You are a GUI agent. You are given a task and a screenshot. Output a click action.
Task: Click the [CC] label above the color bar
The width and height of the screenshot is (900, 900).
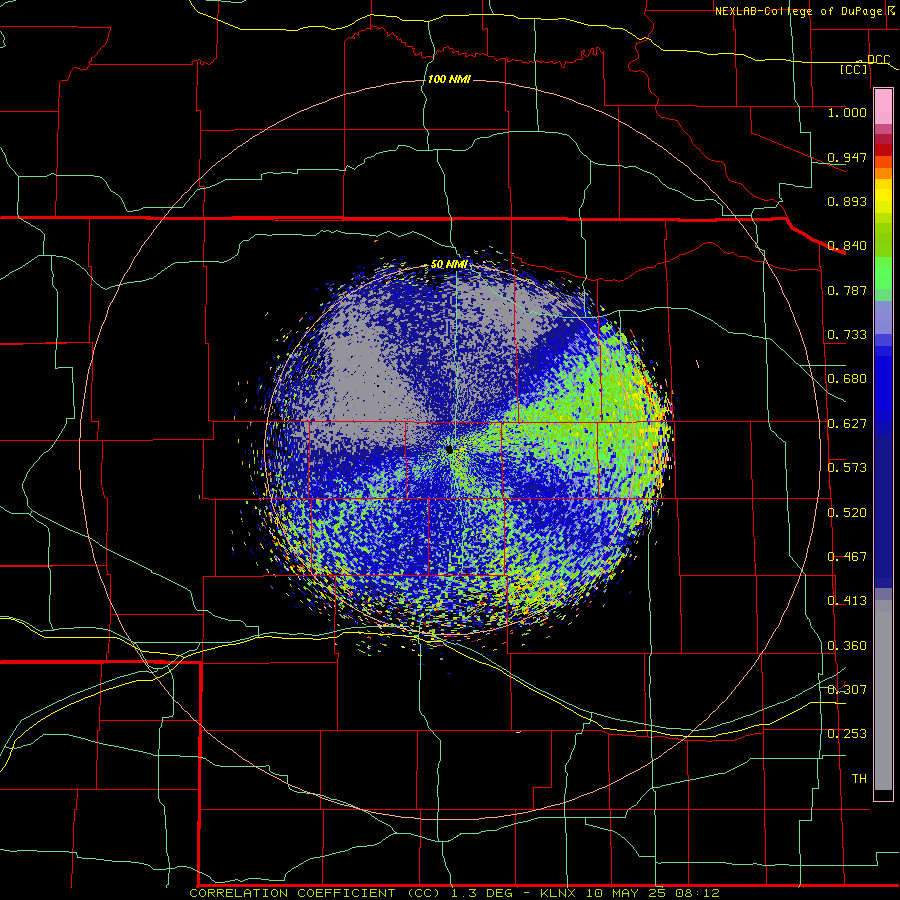(x=854, y=69)
